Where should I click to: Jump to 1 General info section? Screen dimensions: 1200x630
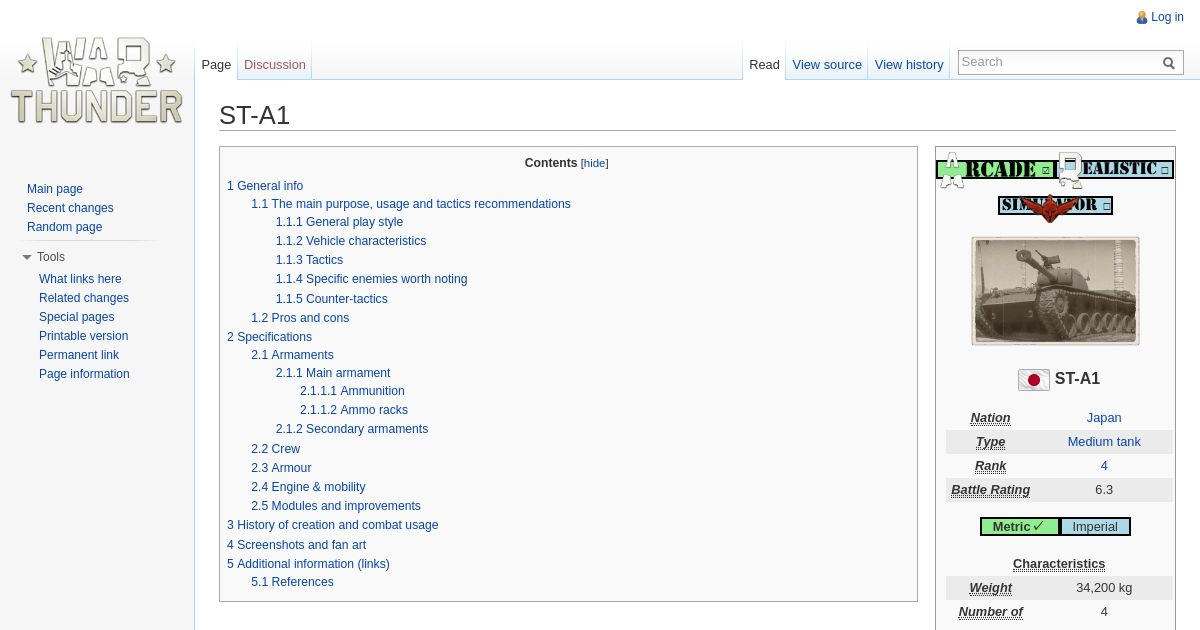click(x=265, y=186)
